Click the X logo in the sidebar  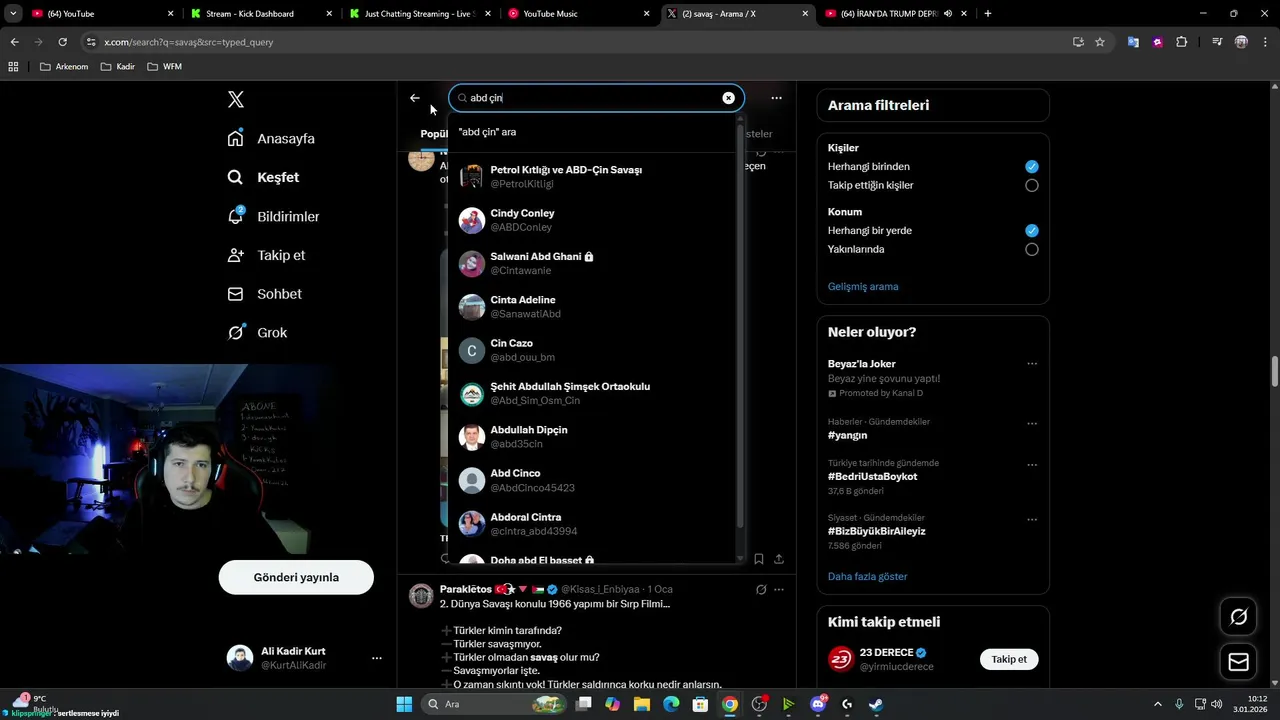[236, 99]
